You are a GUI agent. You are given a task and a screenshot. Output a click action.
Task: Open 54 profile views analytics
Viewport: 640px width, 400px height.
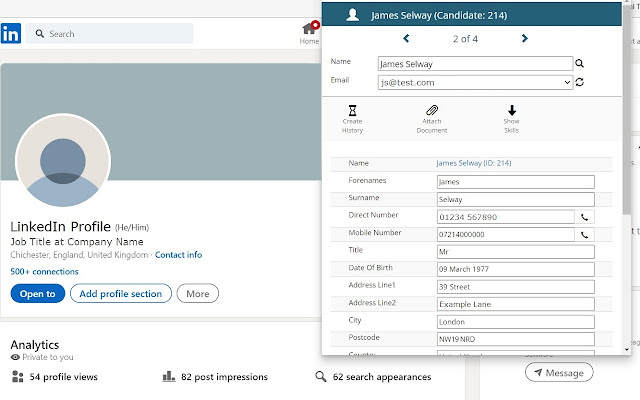click(x=63, y=377)
